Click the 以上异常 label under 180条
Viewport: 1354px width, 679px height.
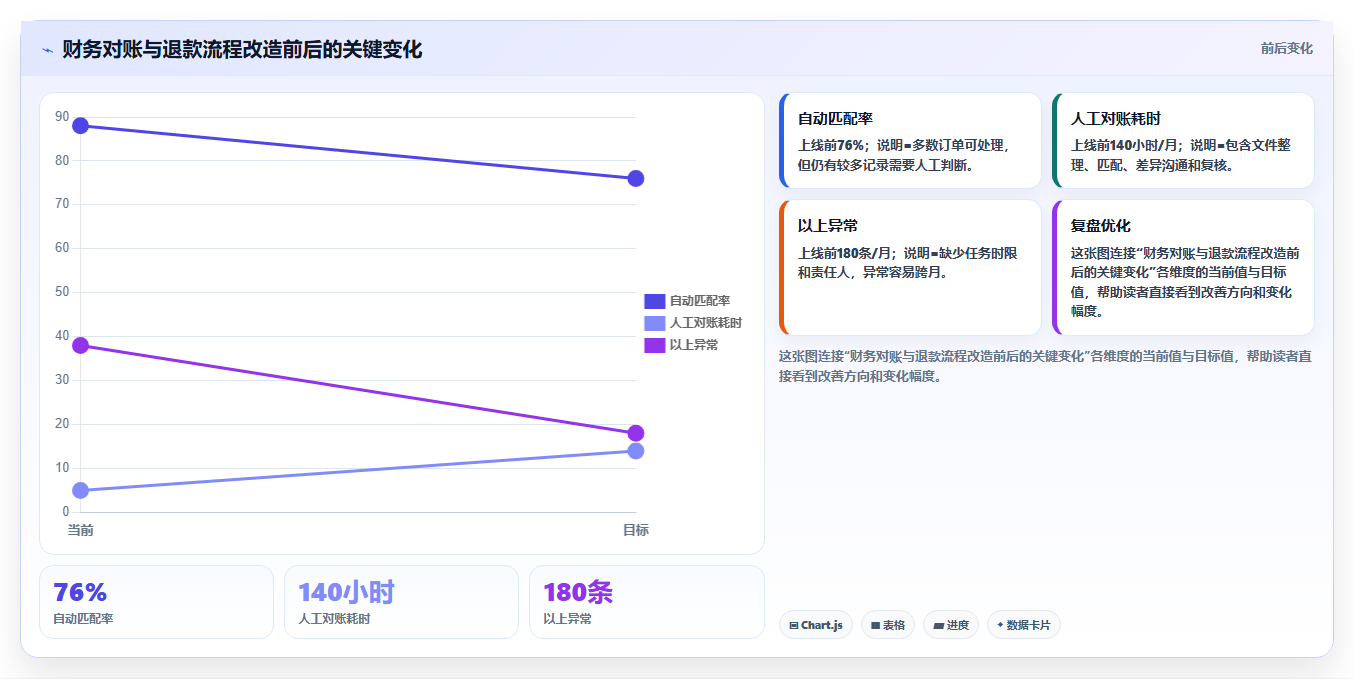coord(567,619)
